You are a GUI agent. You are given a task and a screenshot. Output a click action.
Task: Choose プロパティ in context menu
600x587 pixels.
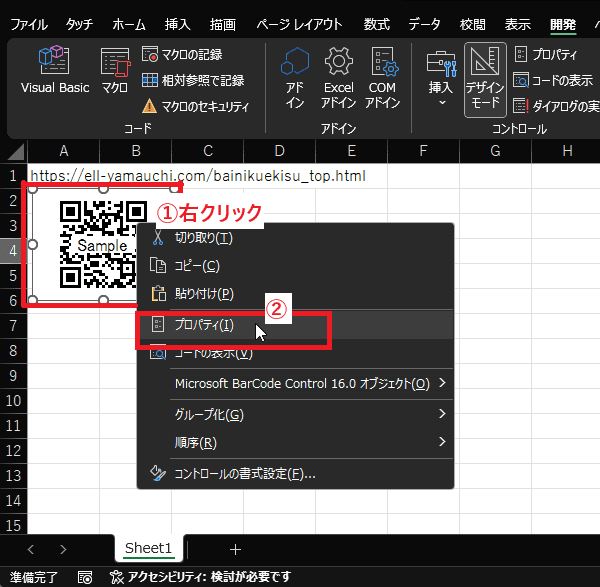204,324
